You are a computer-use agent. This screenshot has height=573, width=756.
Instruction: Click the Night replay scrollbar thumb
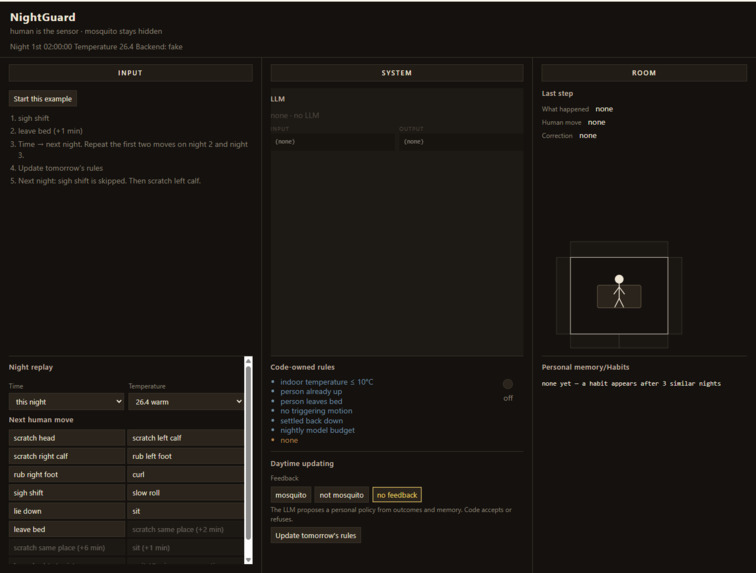click(x=248, y=452)
